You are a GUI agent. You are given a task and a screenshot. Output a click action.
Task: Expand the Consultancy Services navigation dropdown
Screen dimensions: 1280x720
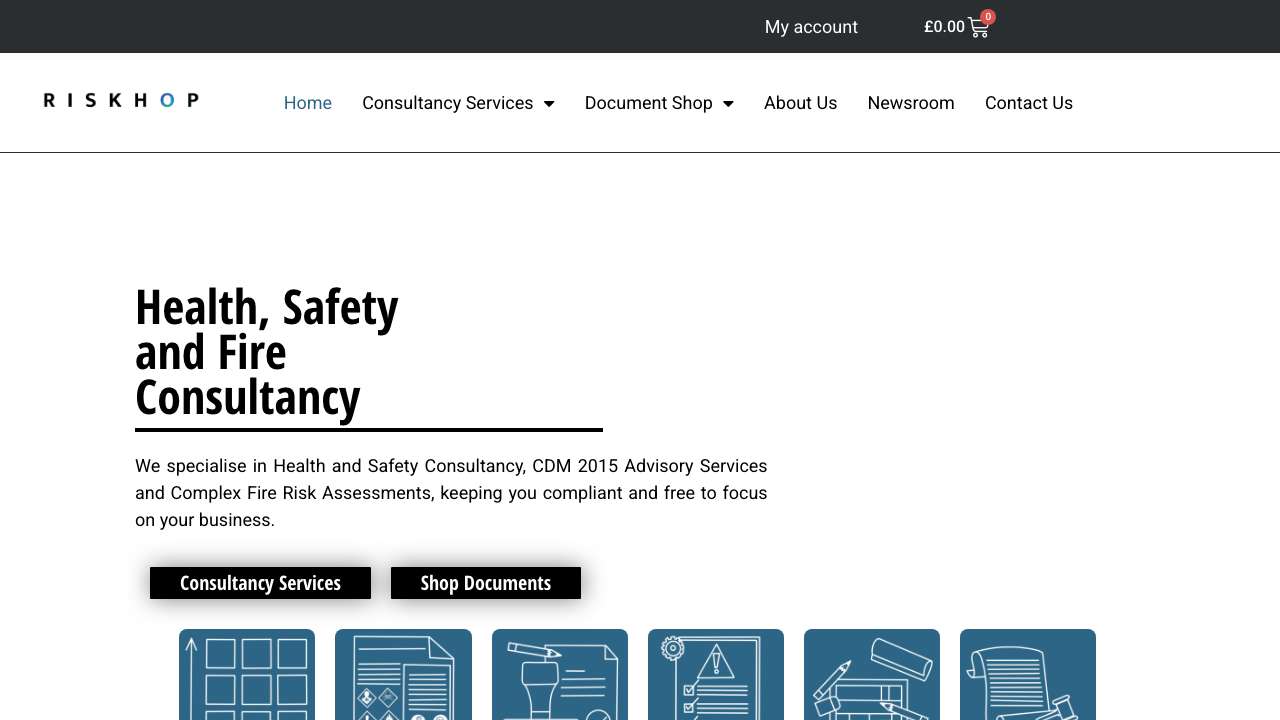[x=458, y=103]
